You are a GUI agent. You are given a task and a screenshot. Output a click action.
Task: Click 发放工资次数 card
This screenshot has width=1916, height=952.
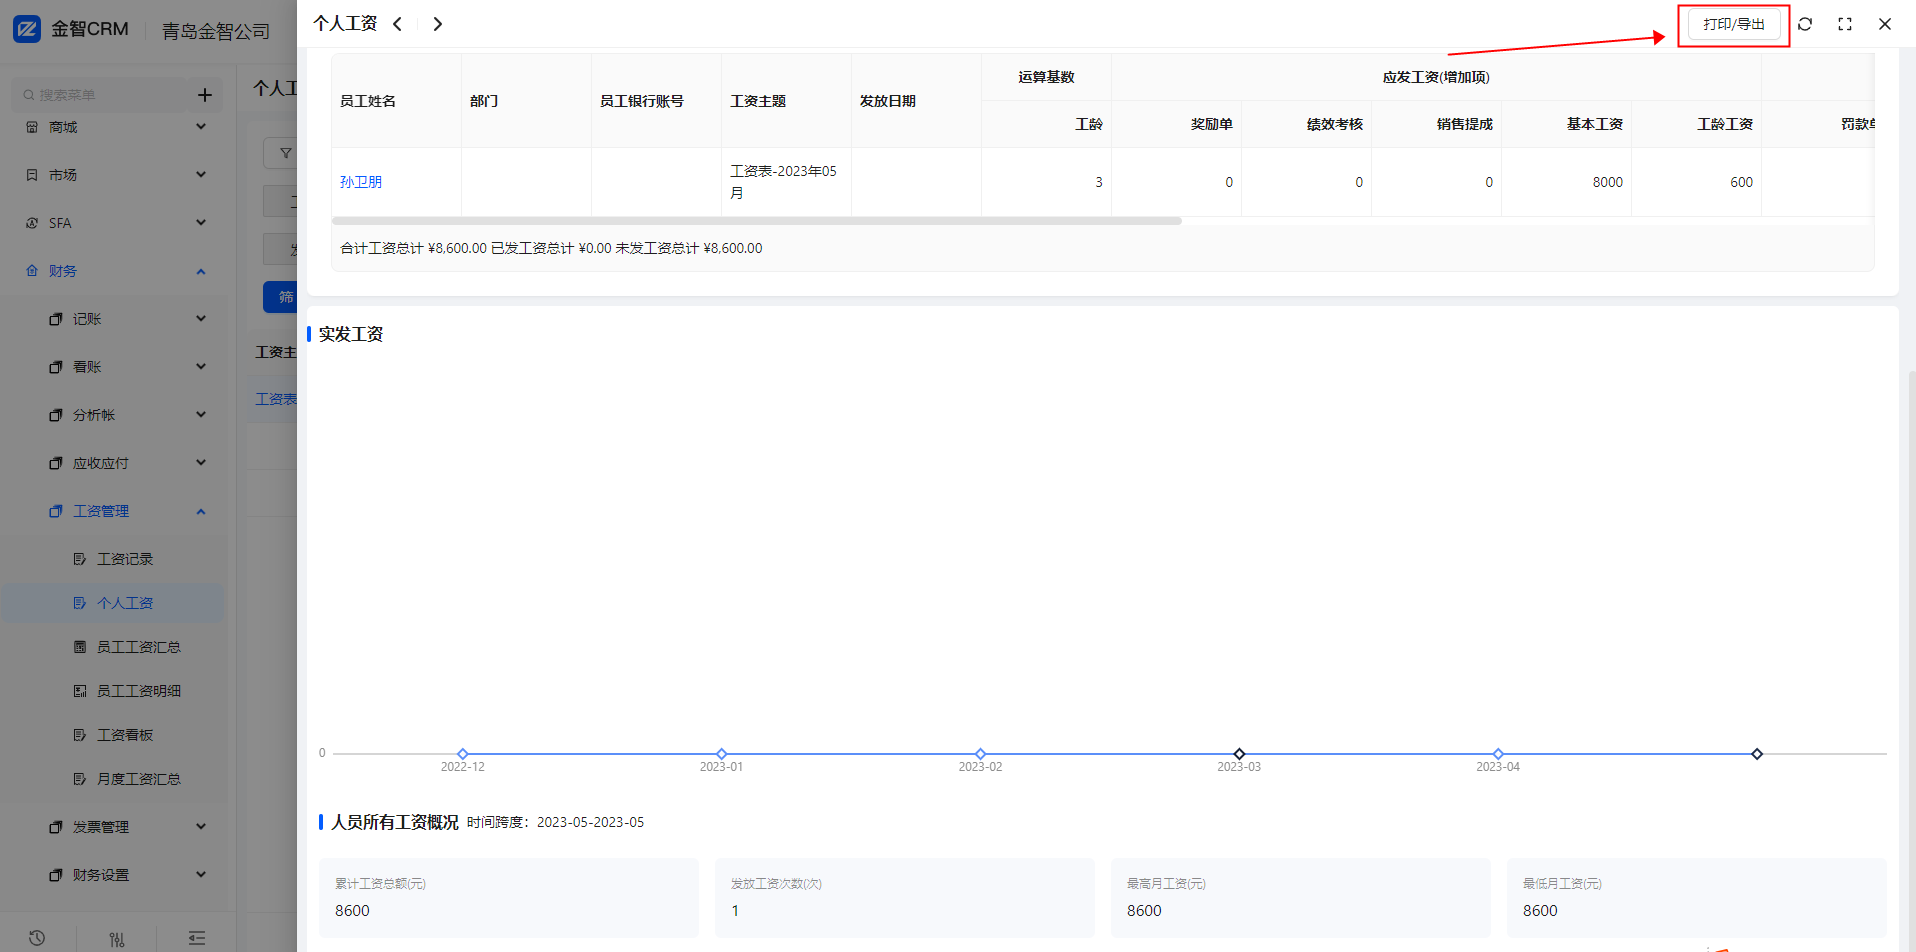point(905,897)
